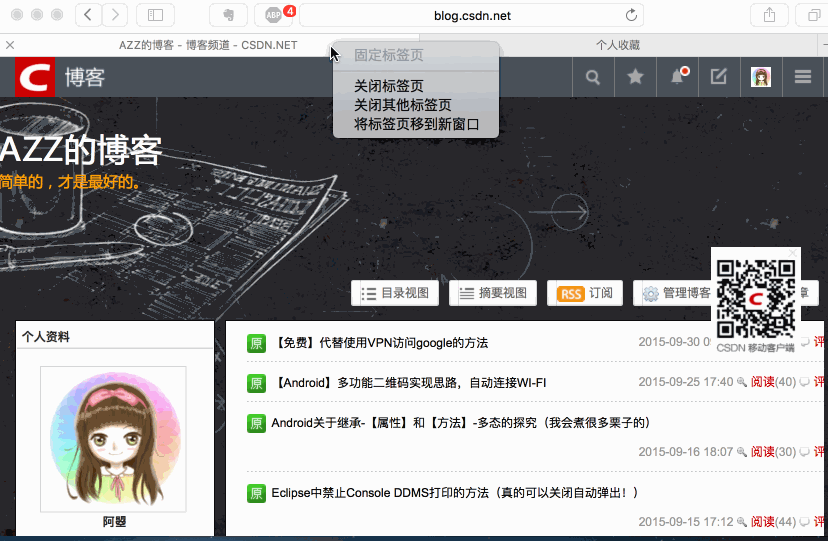Click subtitle 简单的，才是最好的。
This screenshot has height=541, width=828.
(70, 182)
